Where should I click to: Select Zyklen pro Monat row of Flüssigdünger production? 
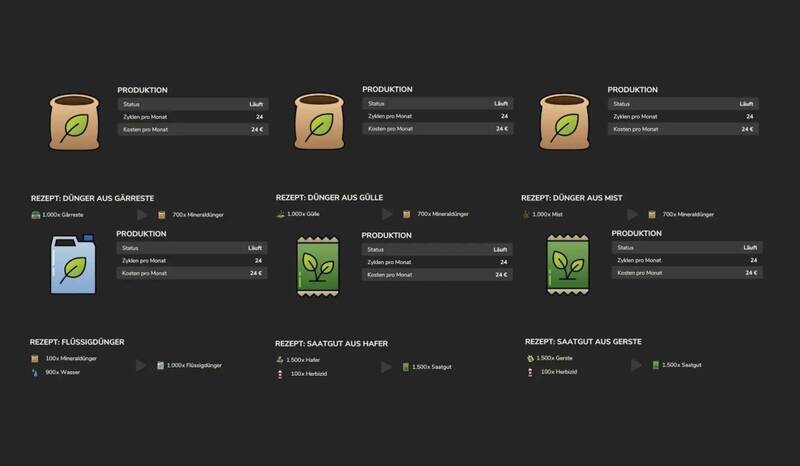click(x=192, y=261)
